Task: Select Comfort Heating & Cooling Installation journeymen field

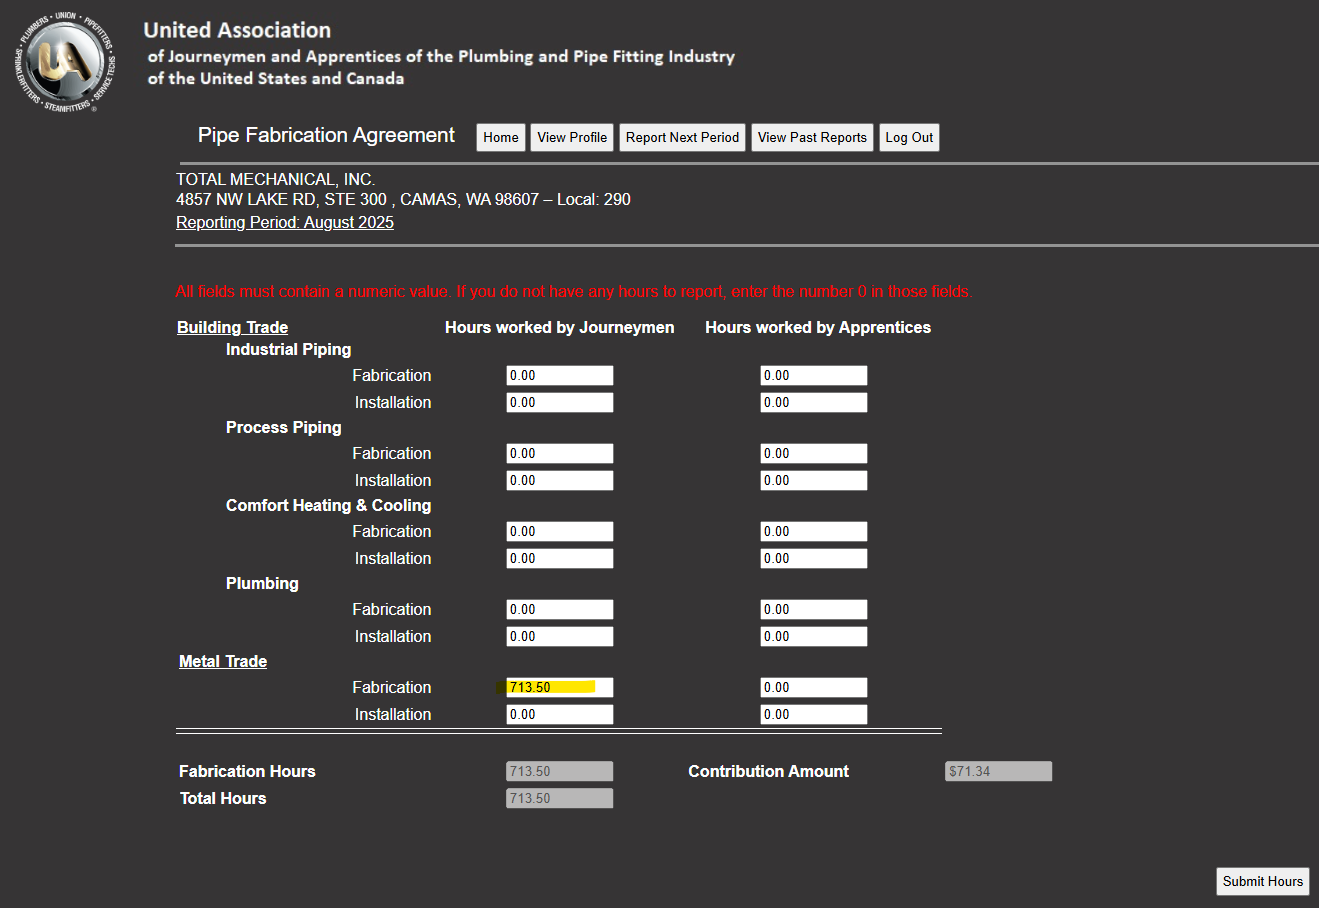Action: 560,559
